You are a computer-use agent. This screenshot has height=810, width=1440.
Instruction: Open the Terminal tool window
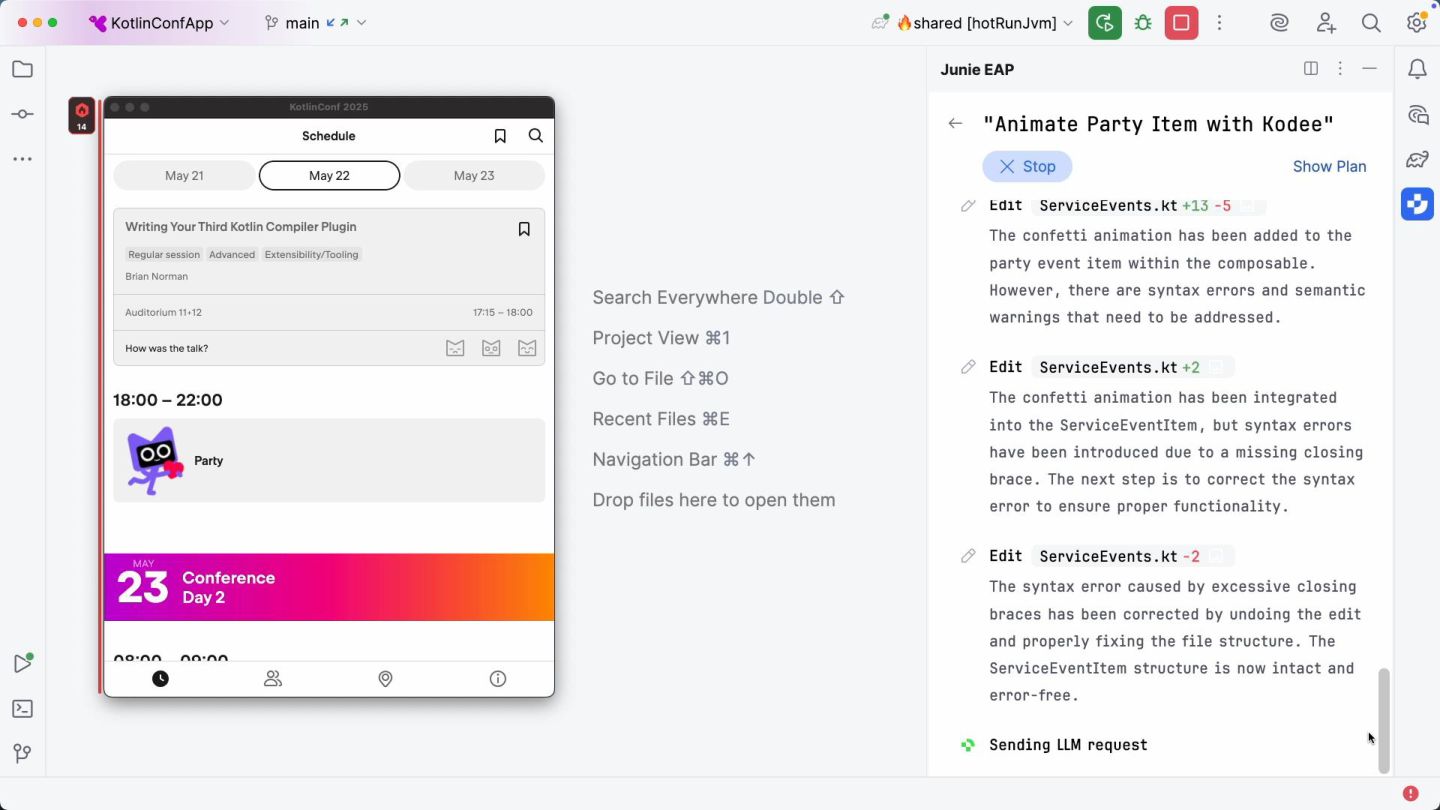click(22, 709)
